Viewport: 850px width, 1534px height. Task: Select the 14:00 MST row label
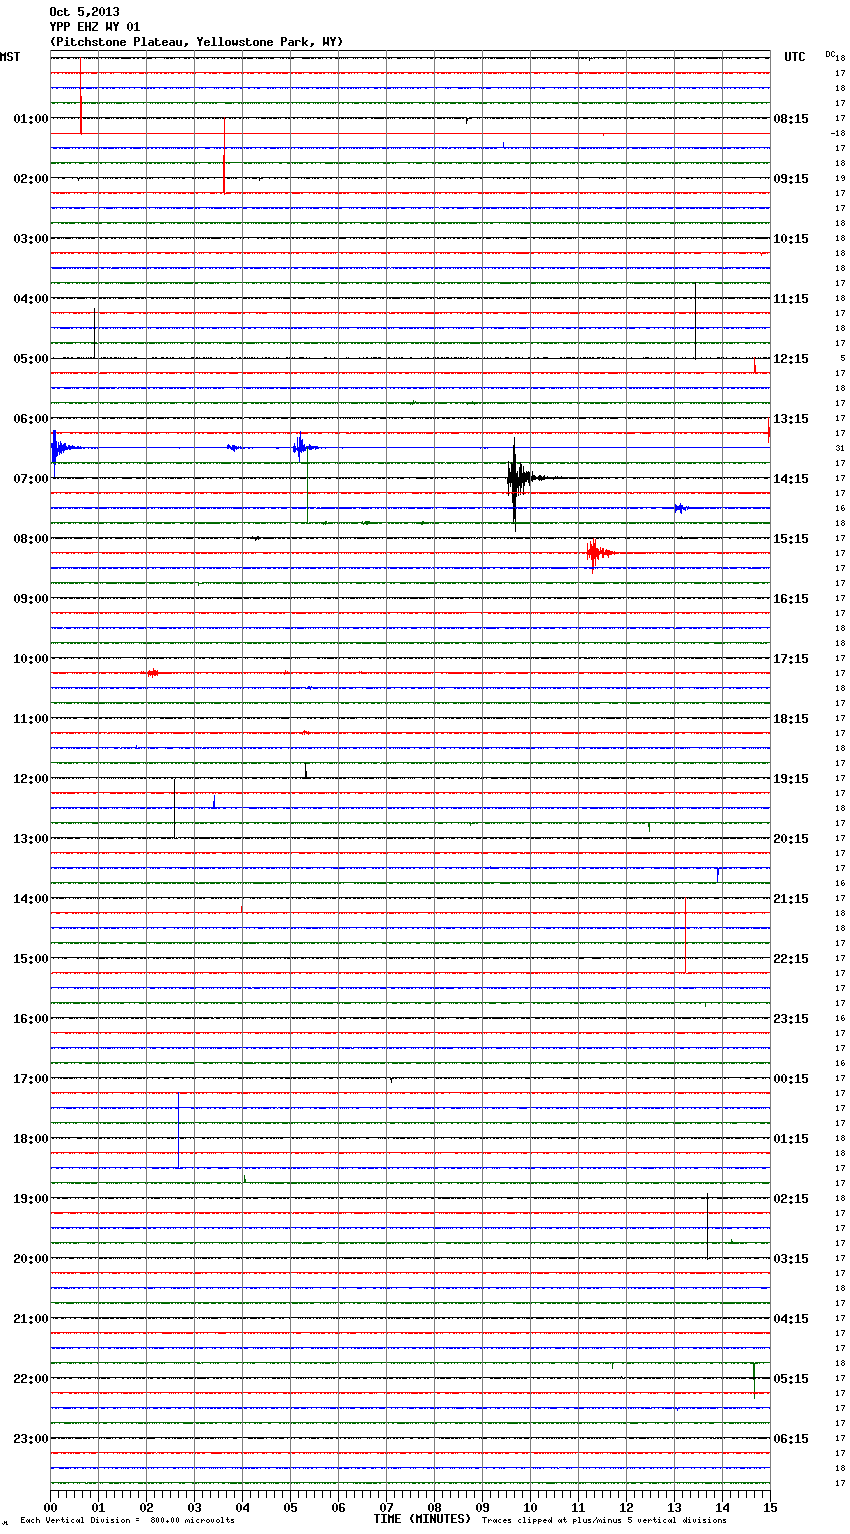pyautogui.click(x=31, y=899)
